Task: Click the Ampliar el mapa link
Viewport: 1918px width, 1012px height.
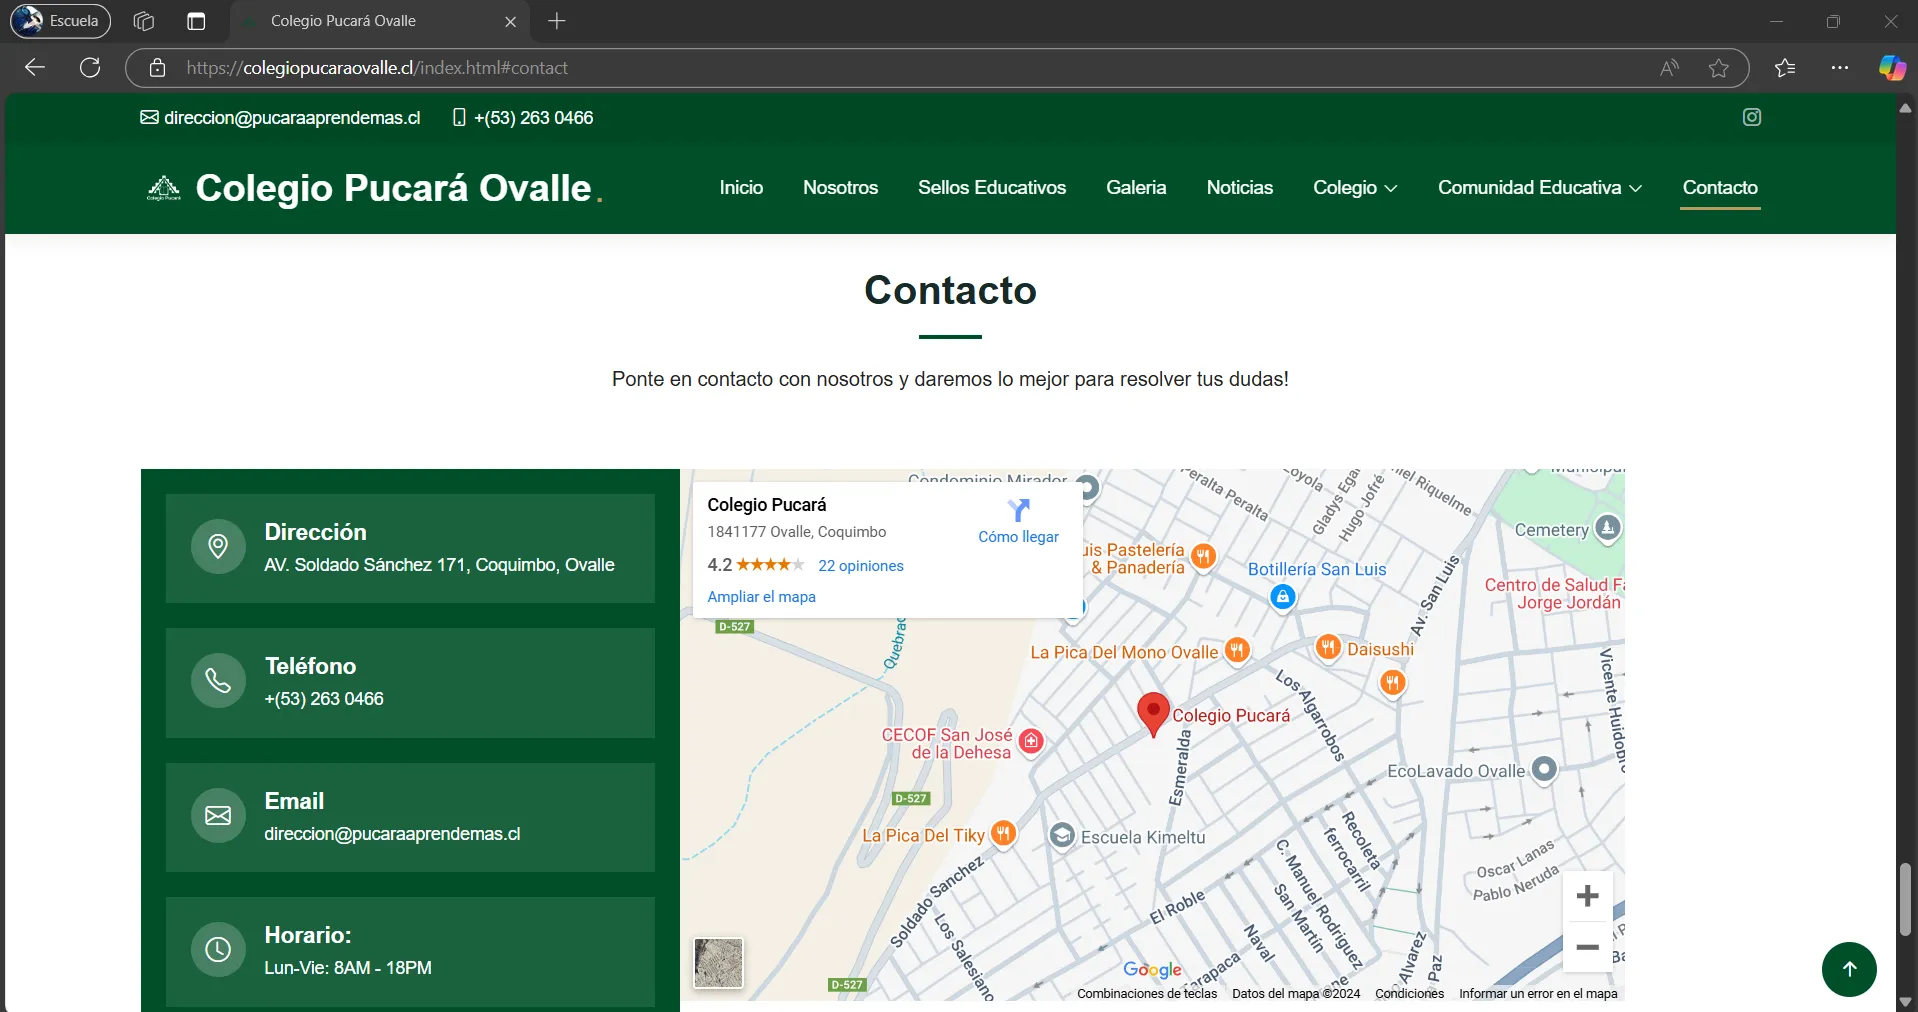Action: click(x=761, y=597)
